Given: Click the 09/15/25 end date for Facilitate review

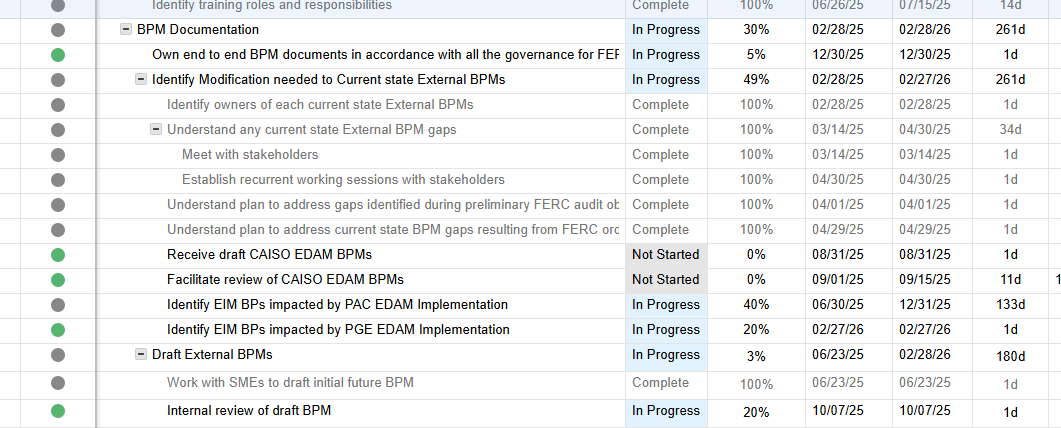Looking at the screenshot, I should (924, 280).
